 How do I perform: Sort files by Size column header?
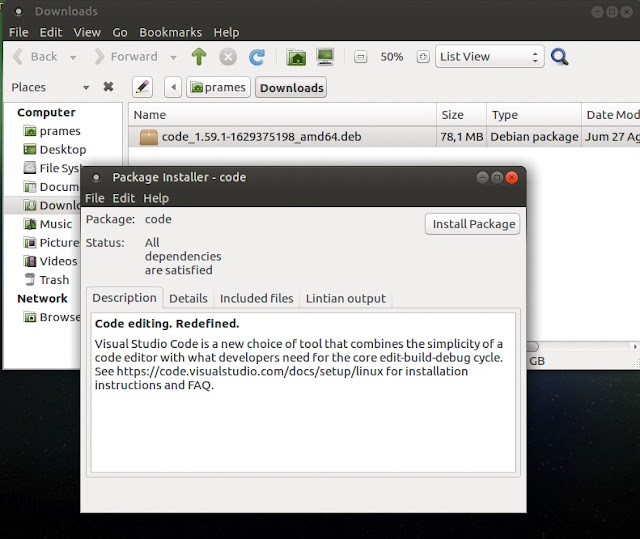(x=462, y=115)
